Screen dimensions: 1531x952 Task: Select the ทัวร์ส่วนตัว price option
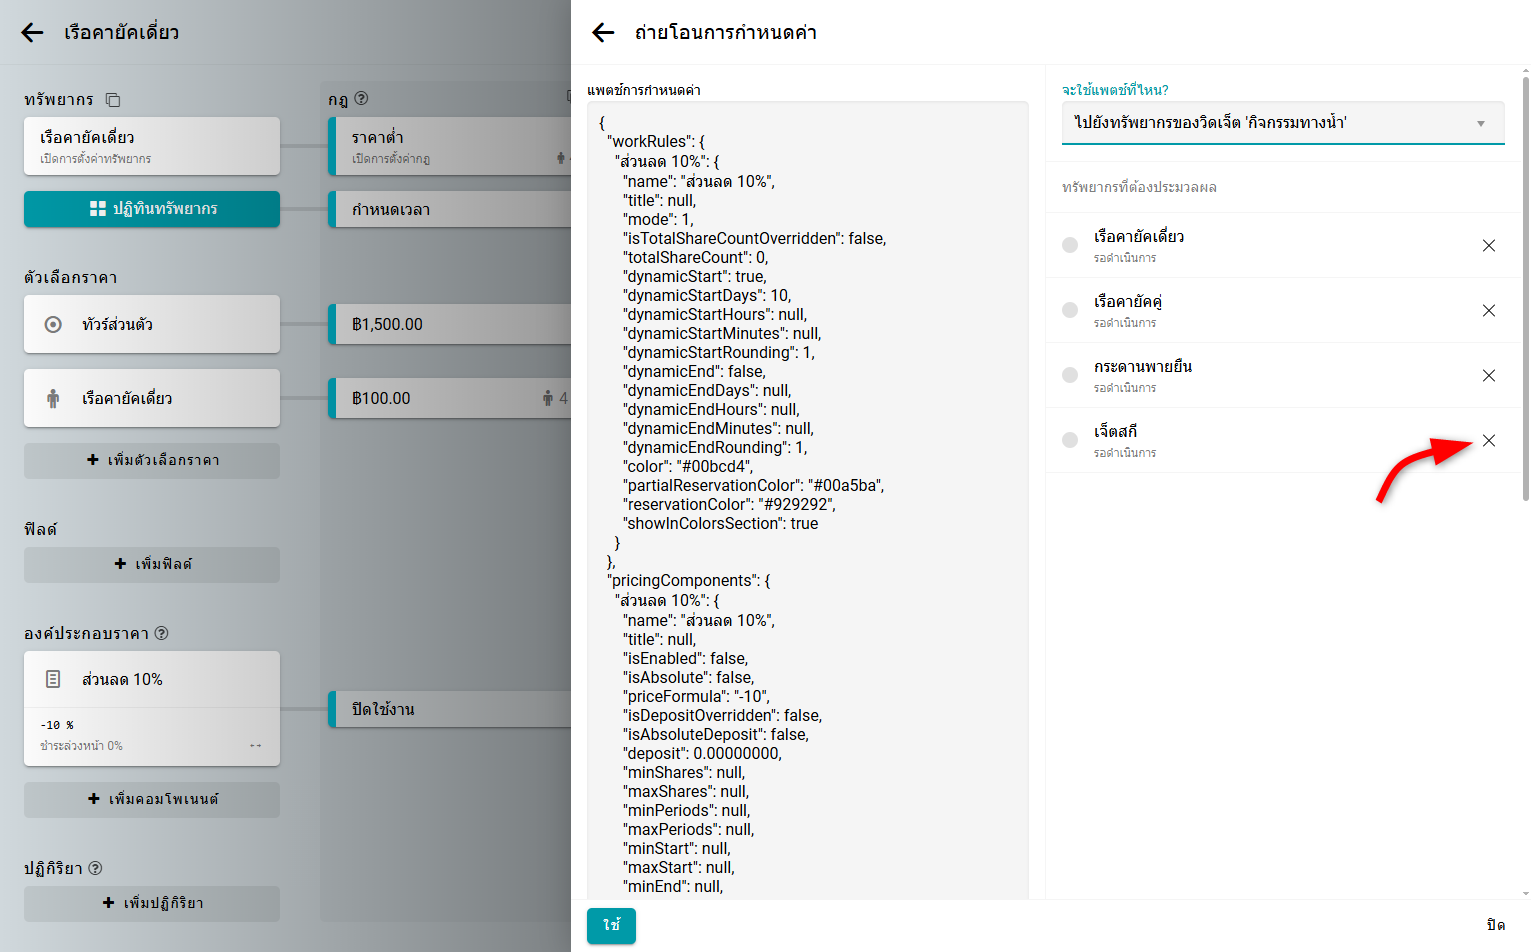click(152, 324)
